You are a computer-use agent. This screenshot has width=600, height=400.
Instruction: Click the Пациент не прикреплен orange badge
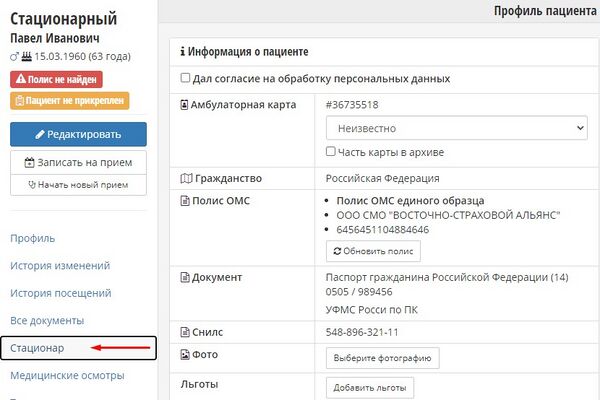(70, 101)
